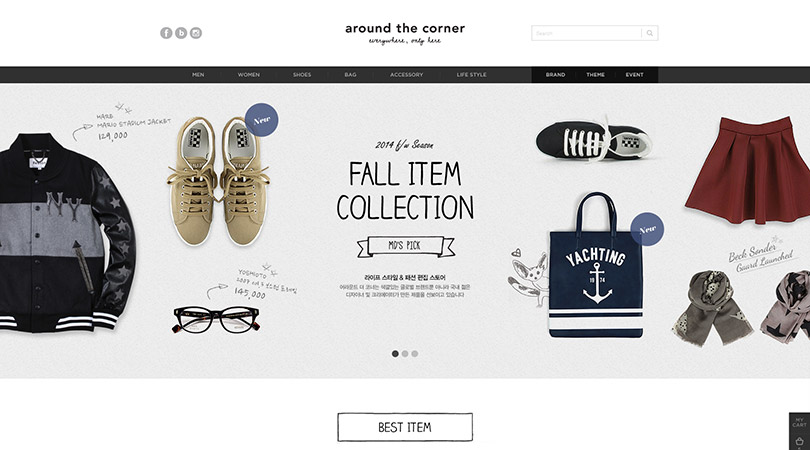Image resolution: width=810 pixels, height=450 pixels.
Task: Open the Instagram social icon
Action: pyautogui.click(x=196, y=33)
